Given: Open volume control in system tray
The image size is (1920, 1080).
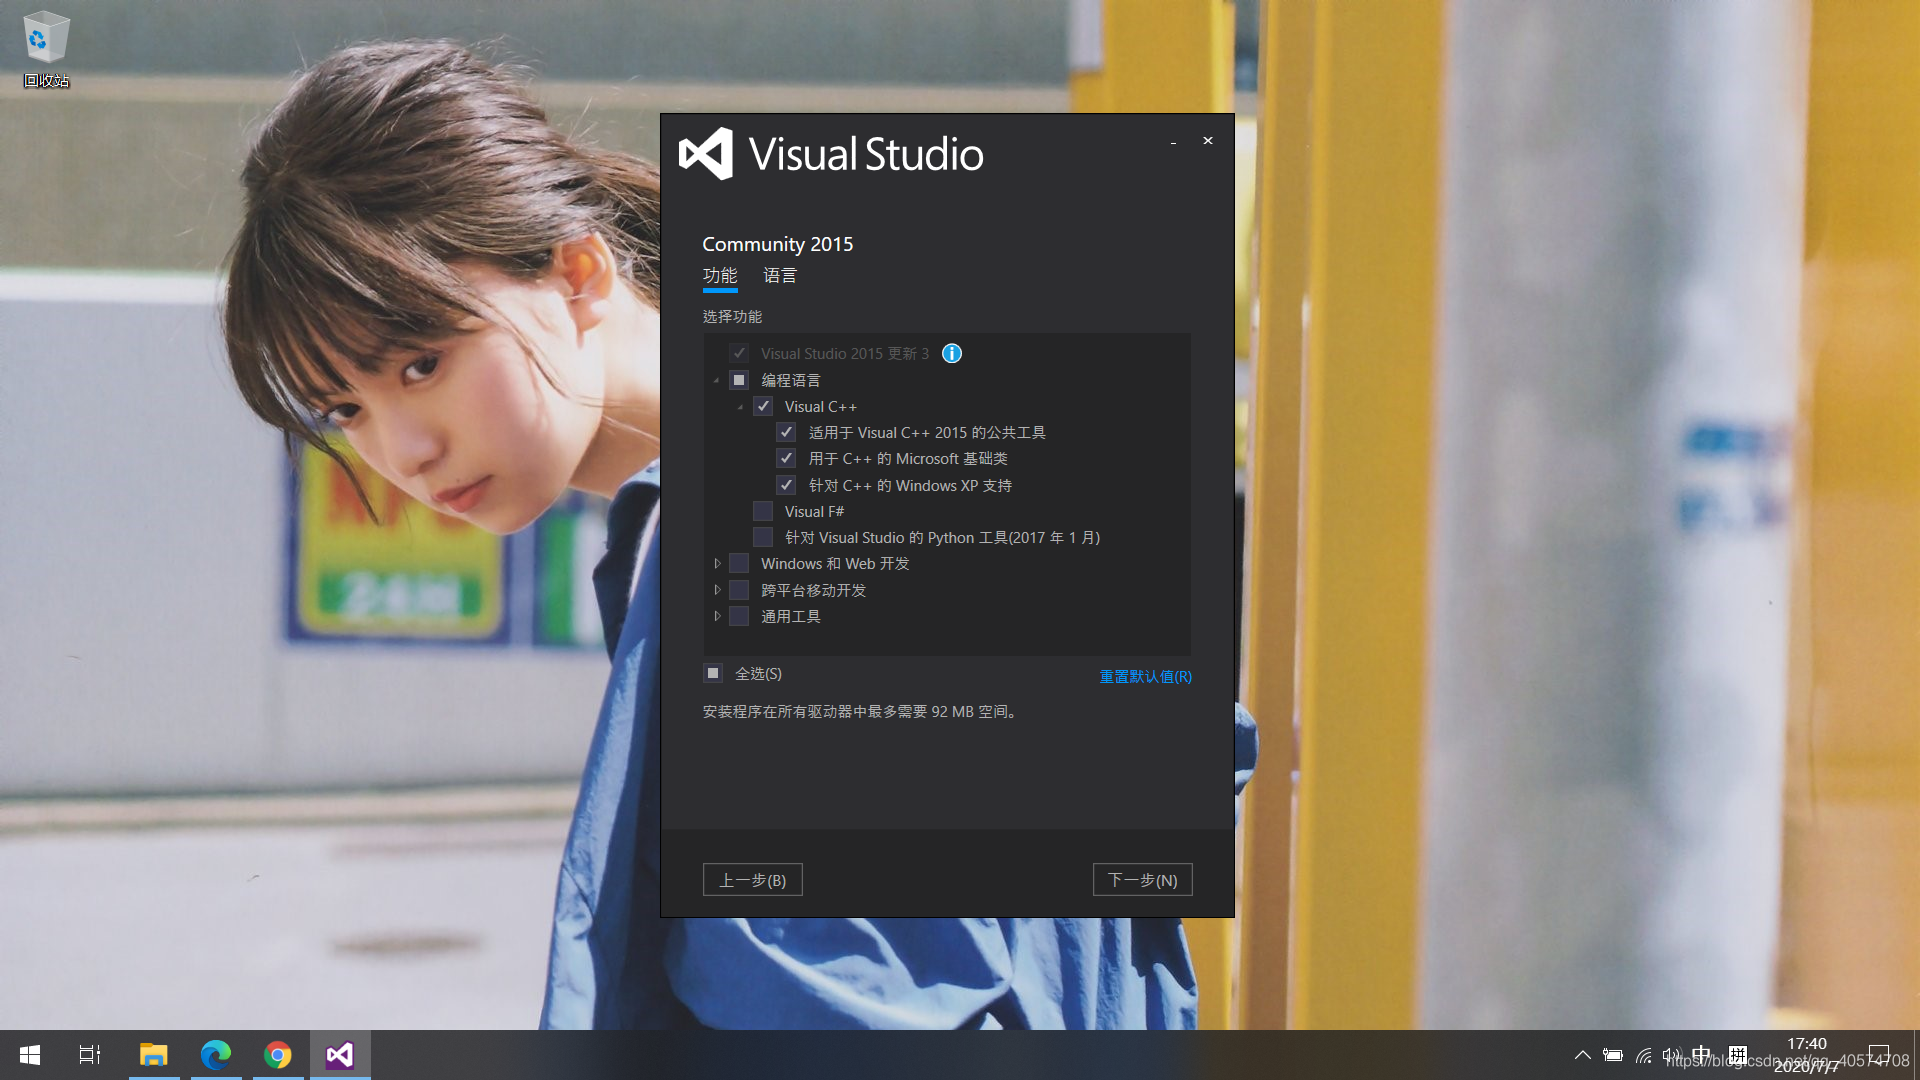Looking at the screenshot, I should [x=1671, y=1055].
